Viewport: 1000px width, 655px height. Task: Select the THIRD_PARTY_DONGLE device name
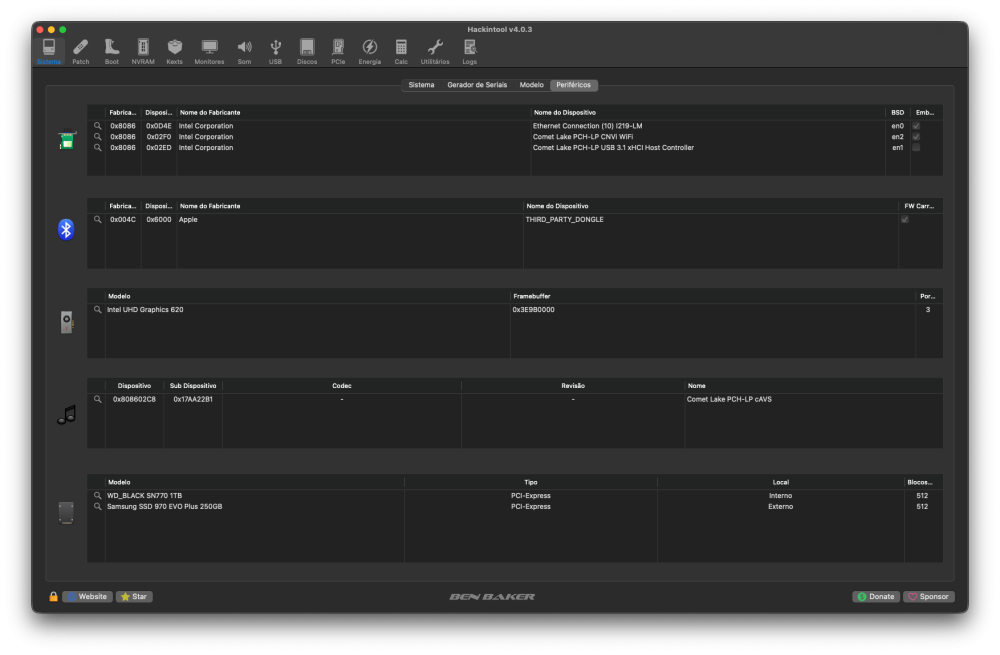pos(564,219)
